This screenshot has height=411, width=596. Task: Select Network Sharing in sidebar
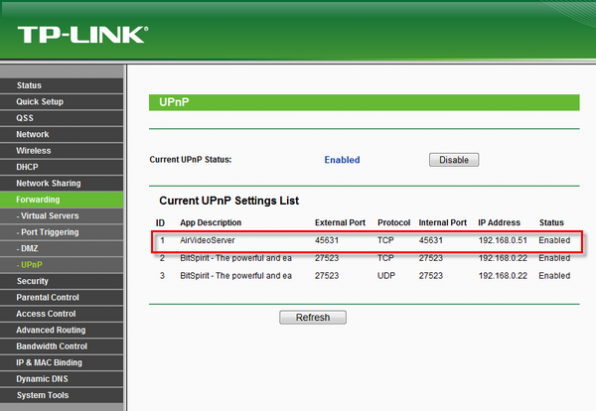[x=62, y=184]
